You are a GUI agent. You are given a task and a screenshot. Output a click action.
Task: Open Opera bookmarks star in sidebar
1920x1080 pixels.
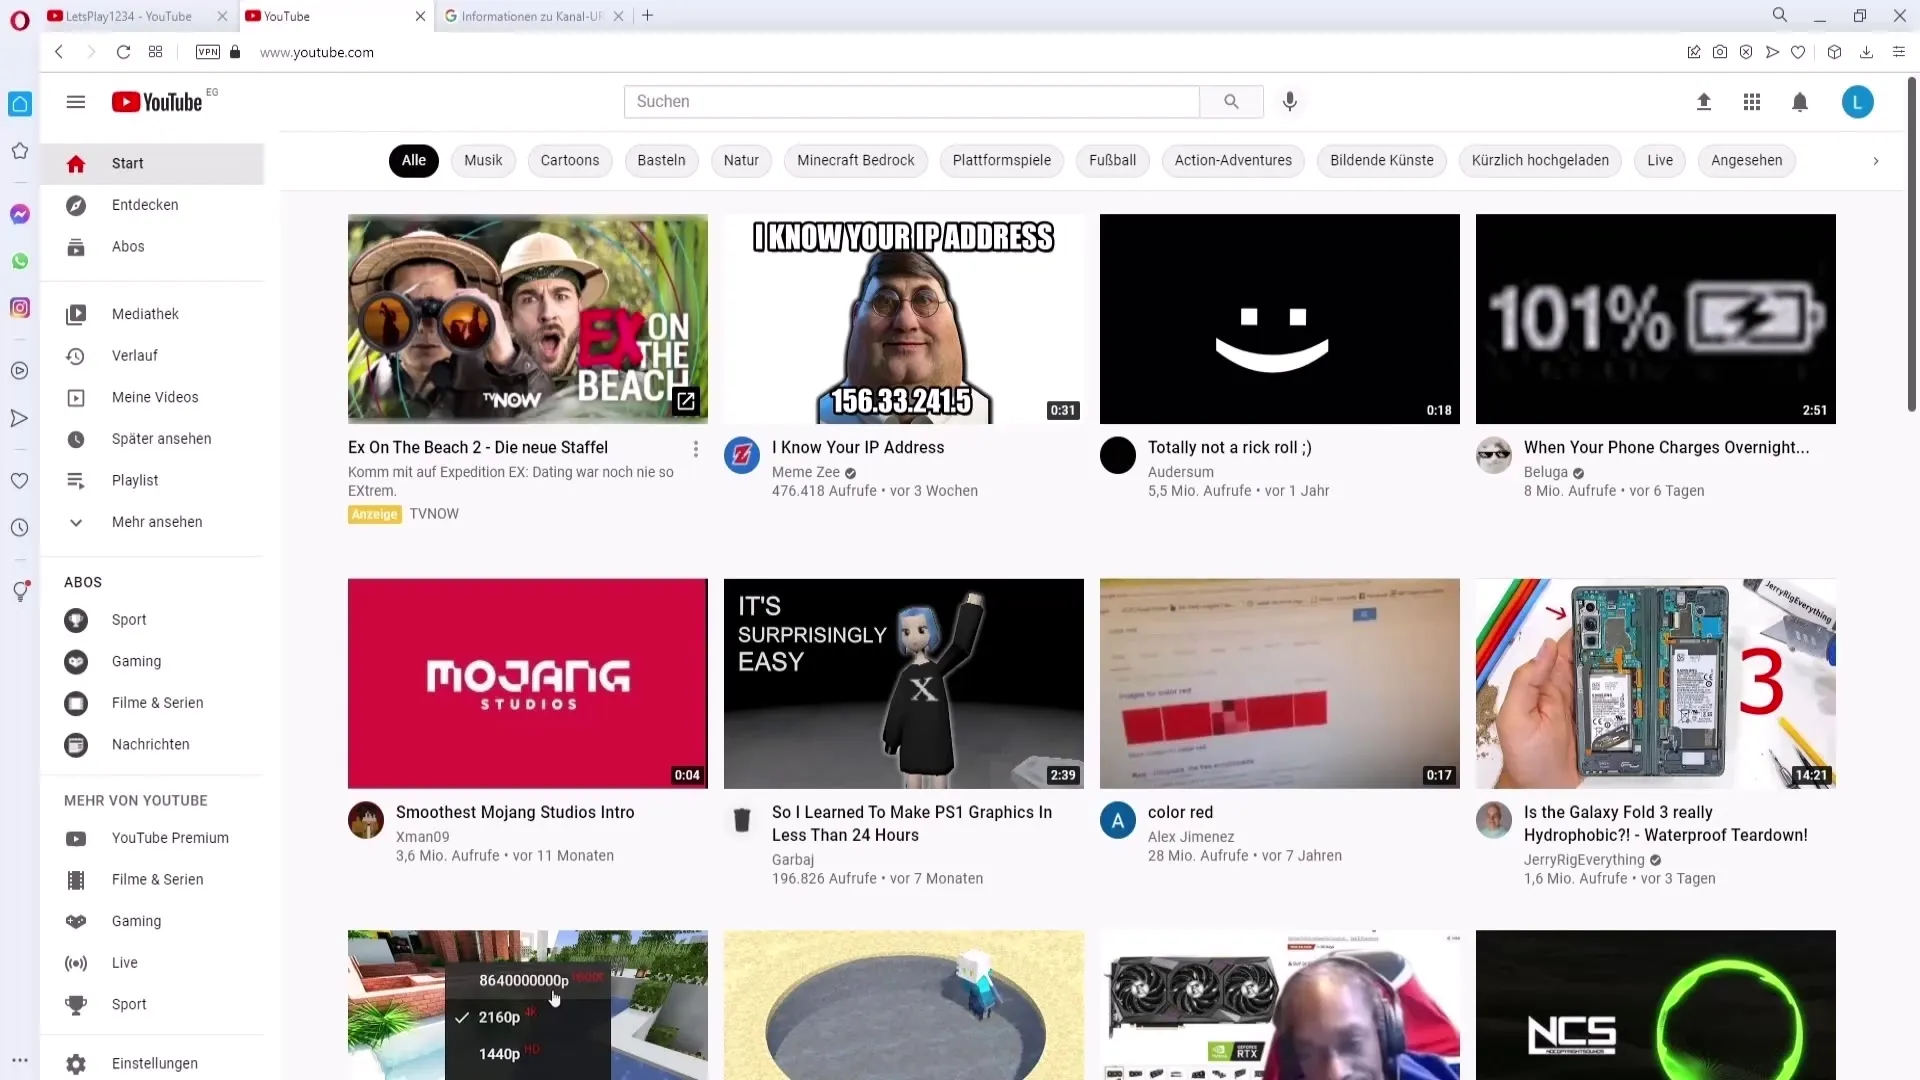[20, 151]
